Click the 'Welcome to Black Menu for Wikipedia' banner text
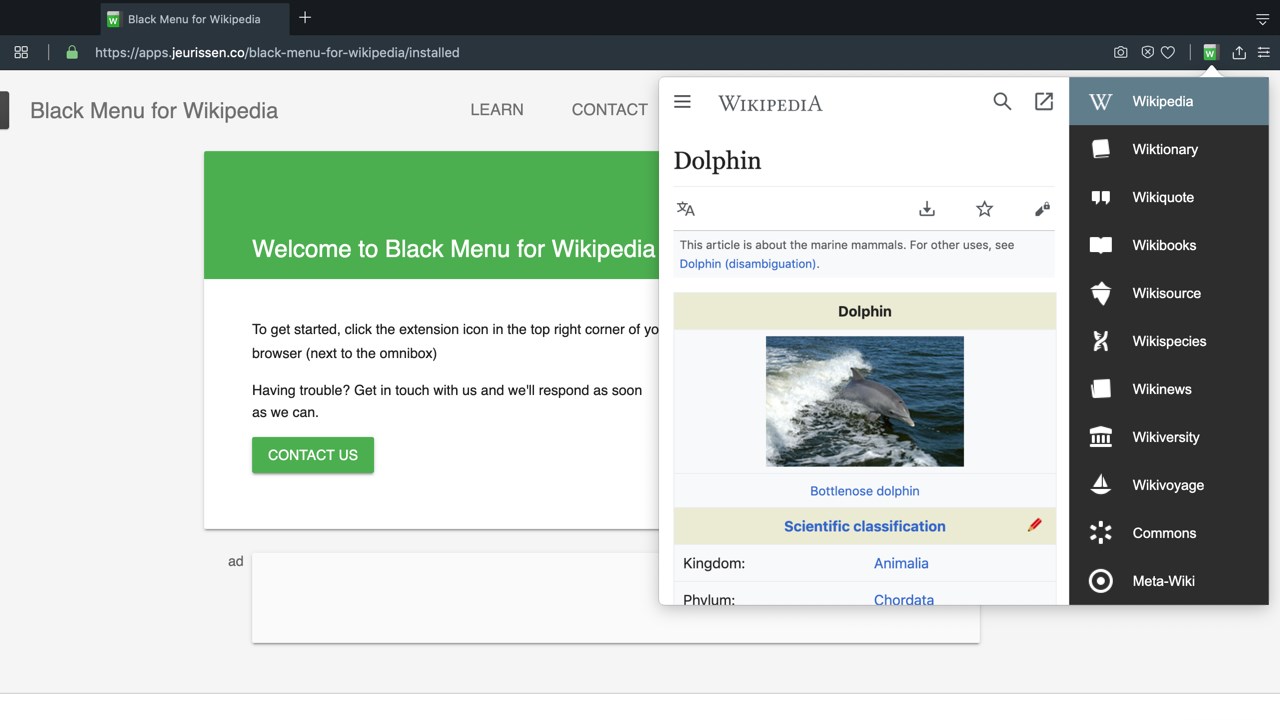 point(453,249)
